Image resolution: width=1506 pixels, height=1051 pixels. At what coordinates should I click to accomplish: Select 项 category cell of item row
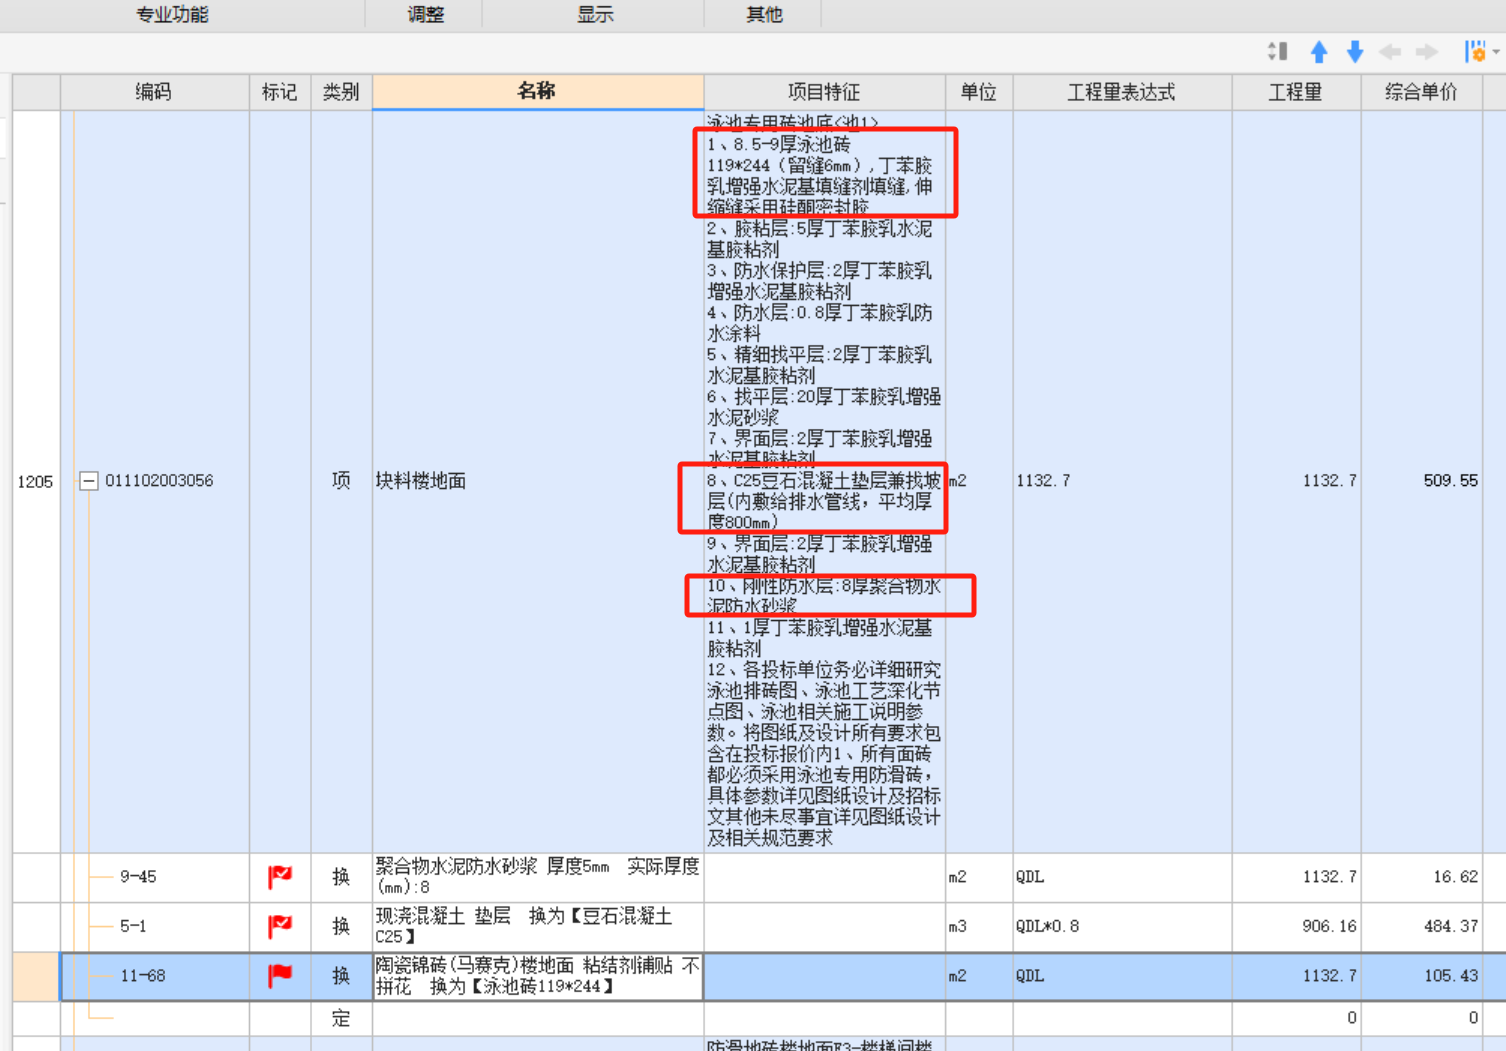[x=341, y=481]
